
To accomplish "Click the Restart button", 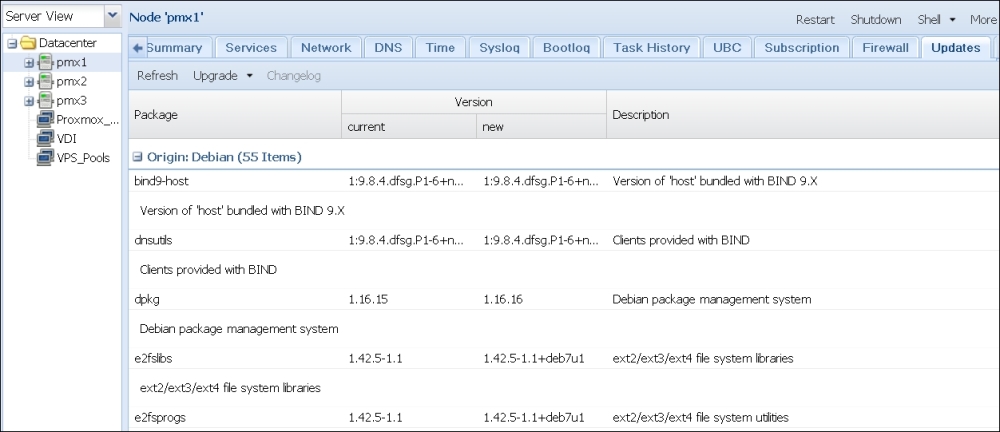I will point(815,20).
